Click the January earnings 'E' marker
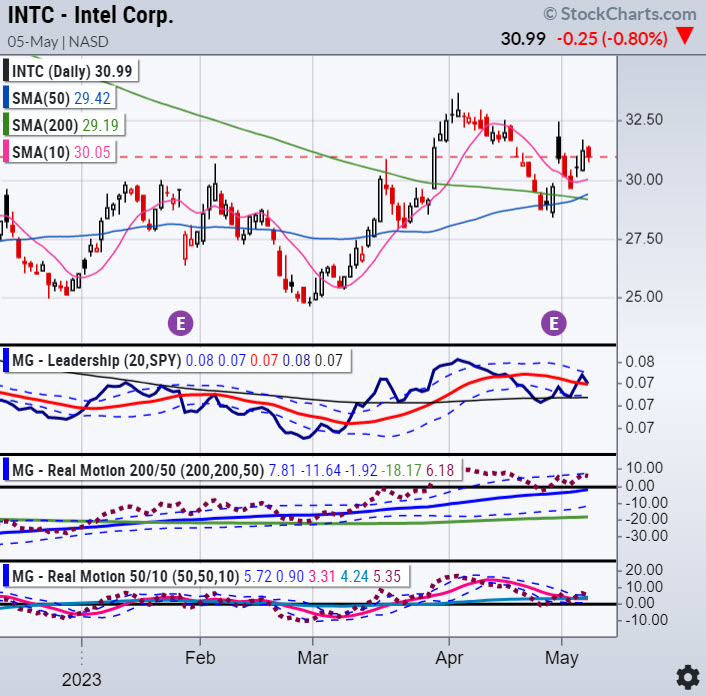Viewport: 706px width, 696px height. 181,322
